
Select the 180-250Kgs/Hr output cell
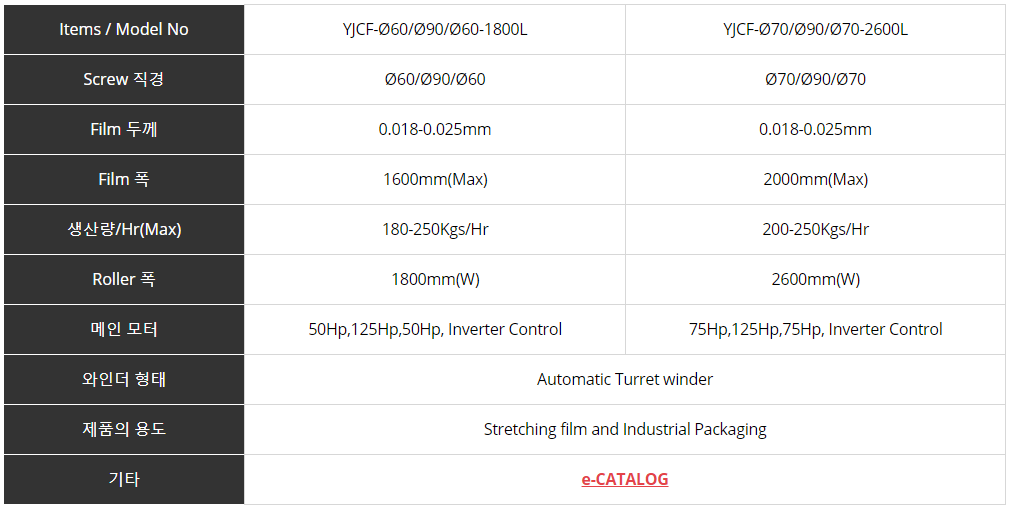pos(435,229)
